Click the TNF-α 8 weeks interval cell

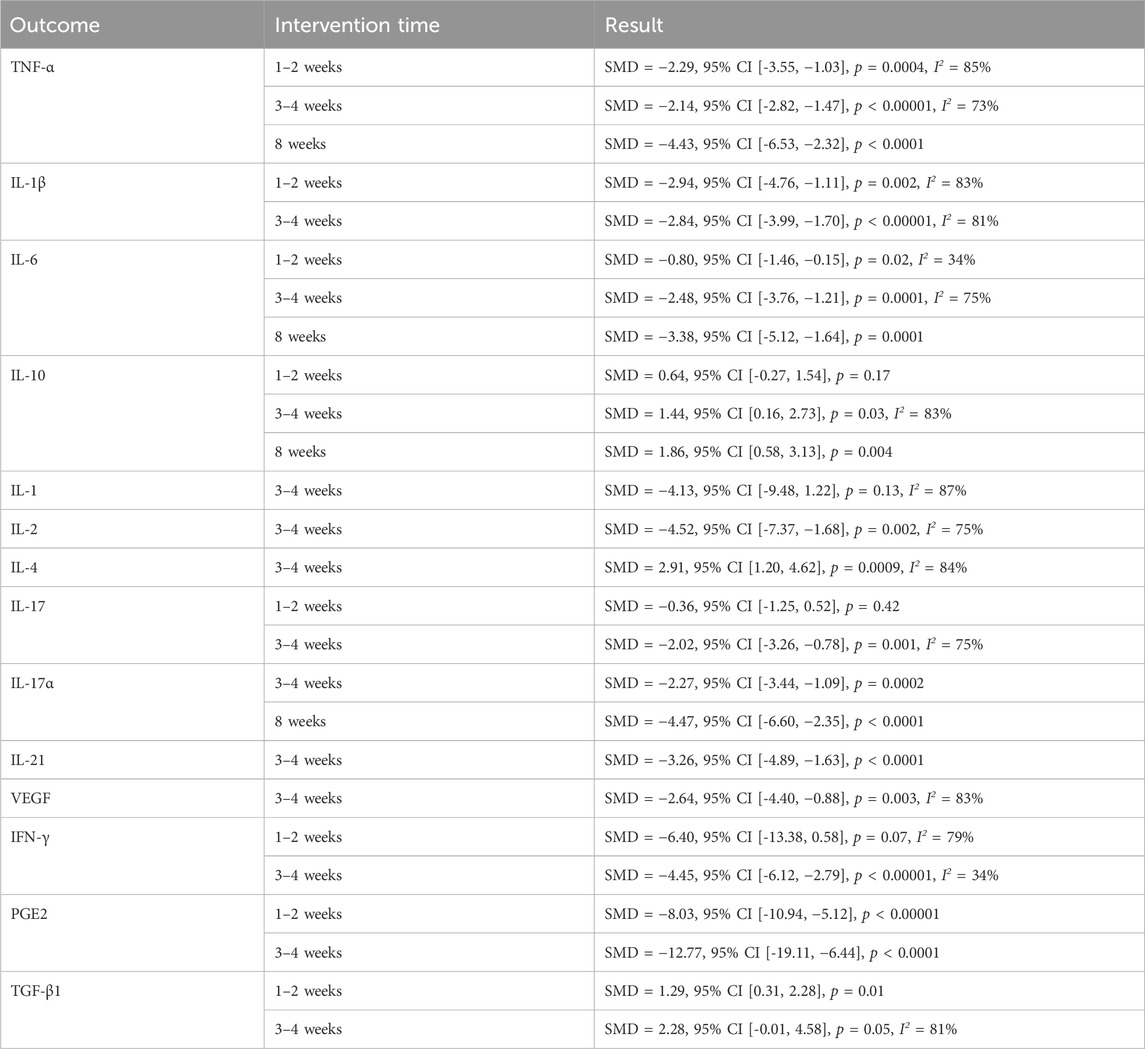pos(429,144)
